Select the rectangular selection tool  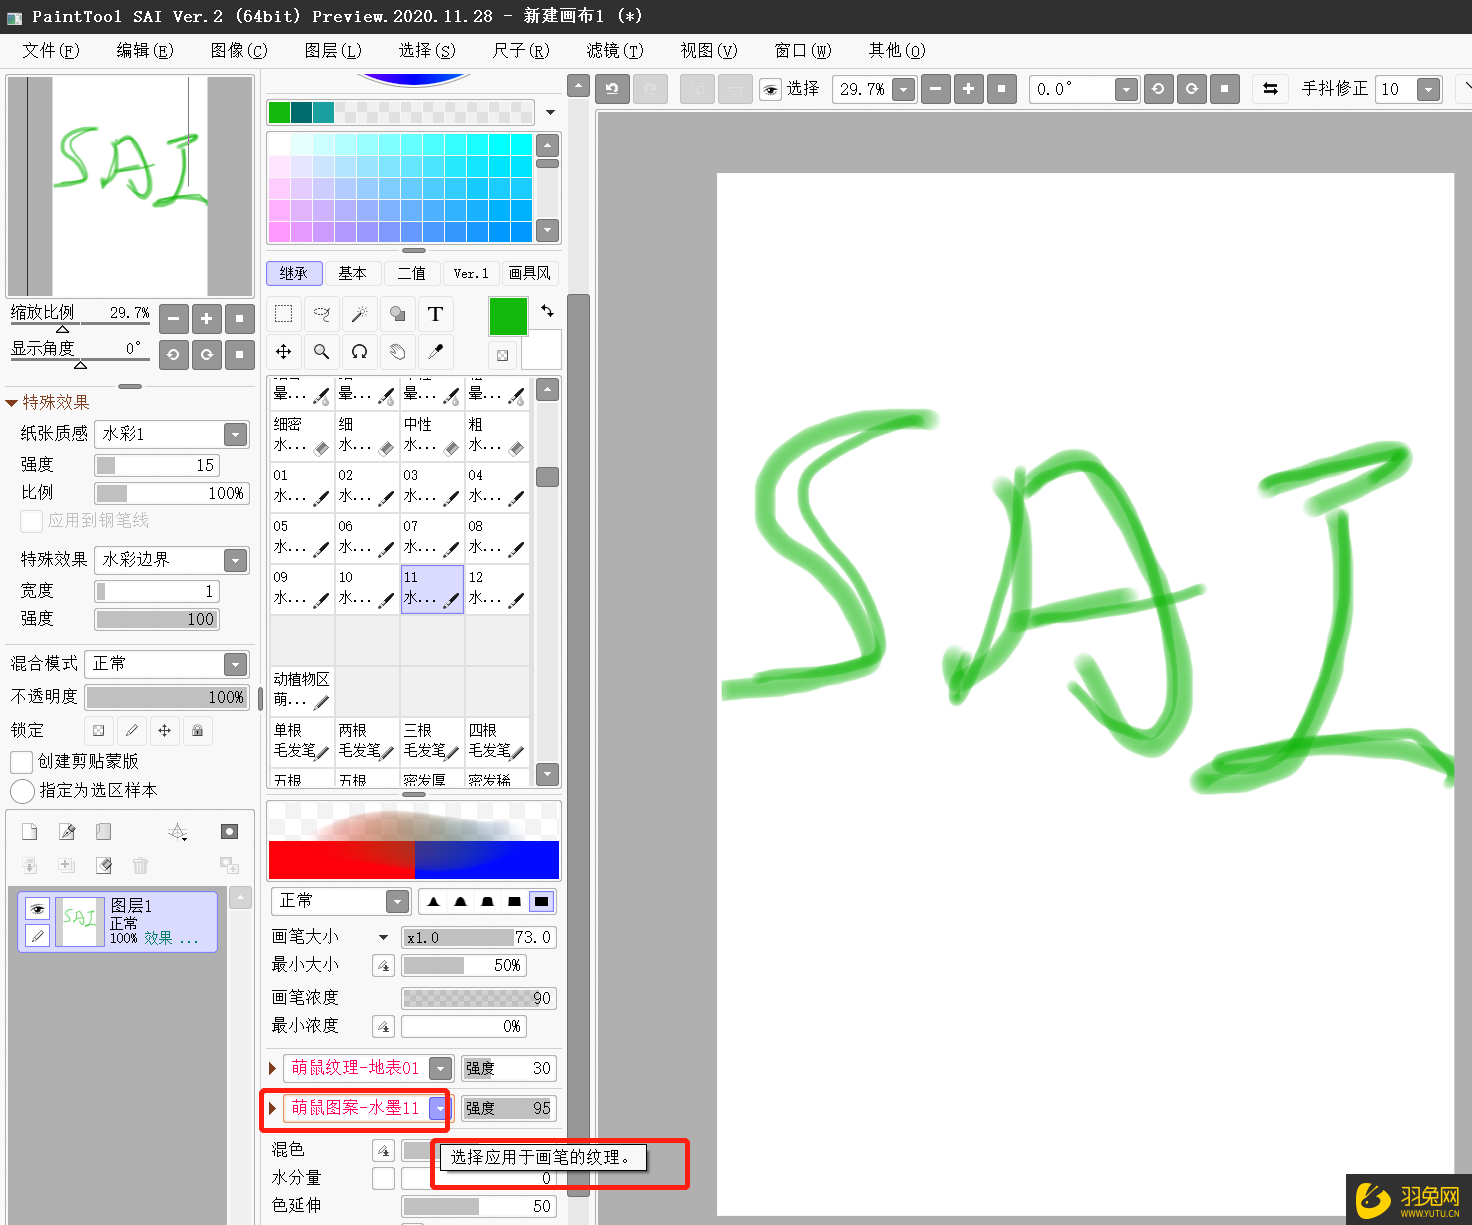(x=283, y=314)
